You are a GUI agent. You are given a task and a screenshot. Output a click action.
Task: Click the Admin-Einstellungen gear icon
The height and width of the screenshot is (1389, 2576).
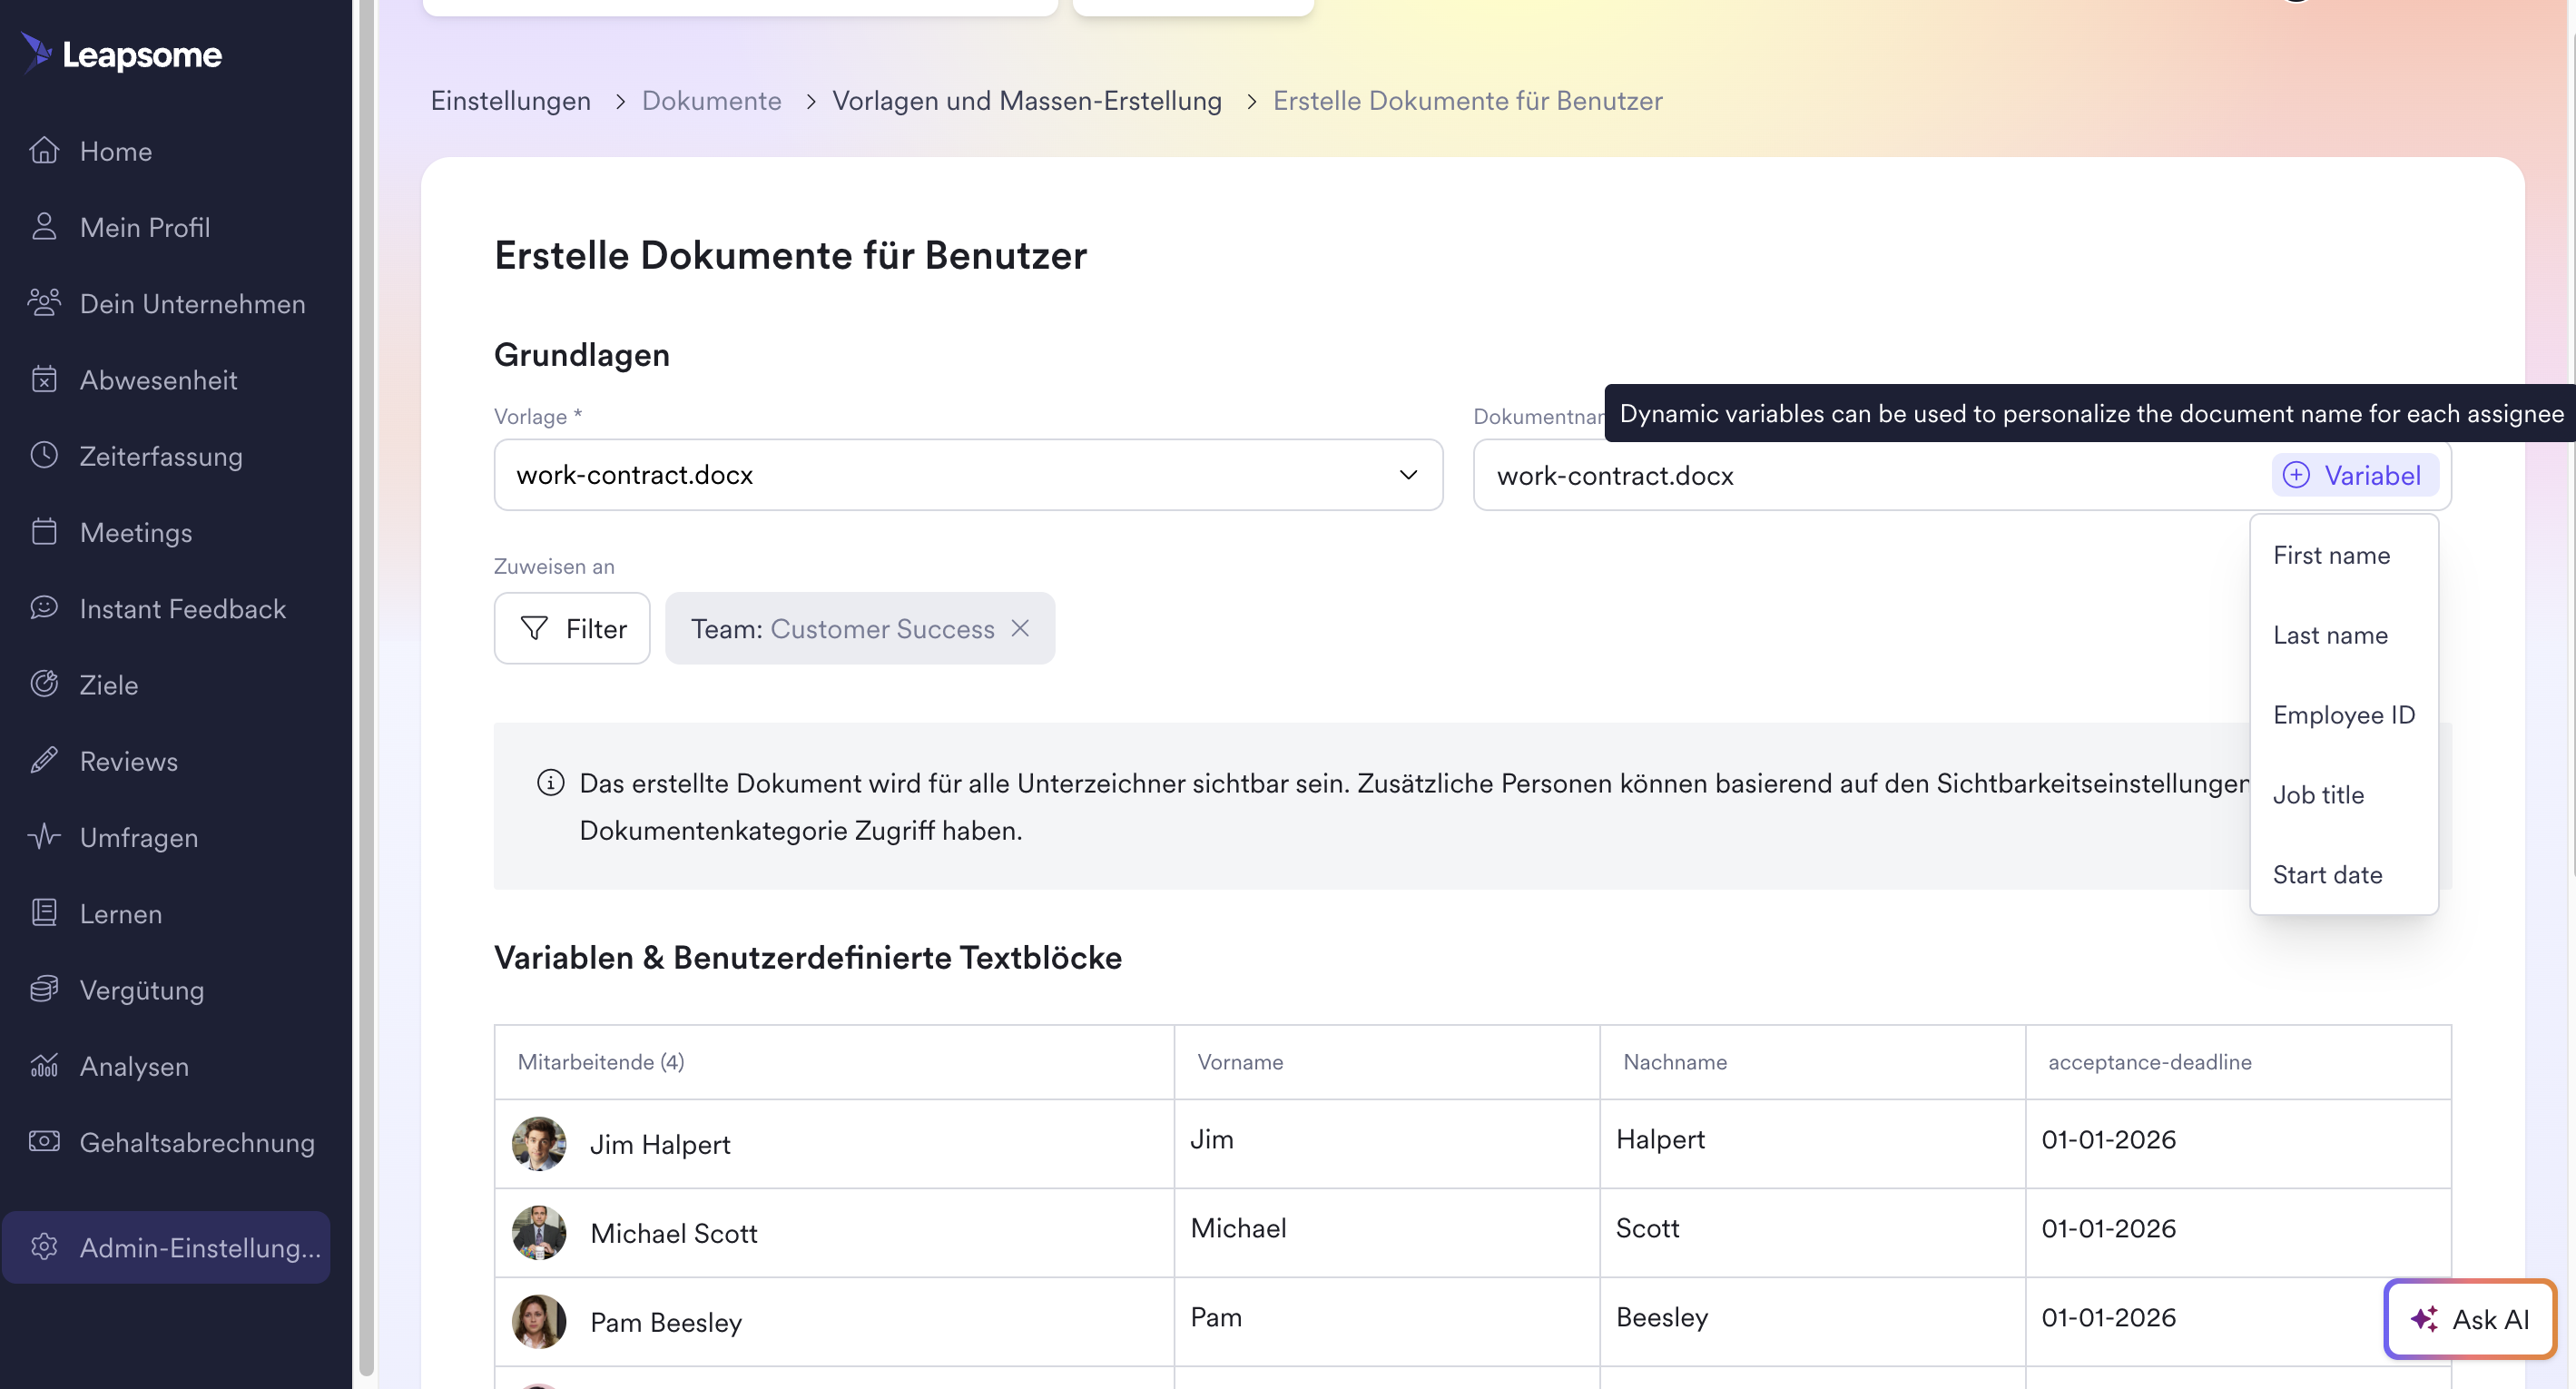click(44, 1247)
